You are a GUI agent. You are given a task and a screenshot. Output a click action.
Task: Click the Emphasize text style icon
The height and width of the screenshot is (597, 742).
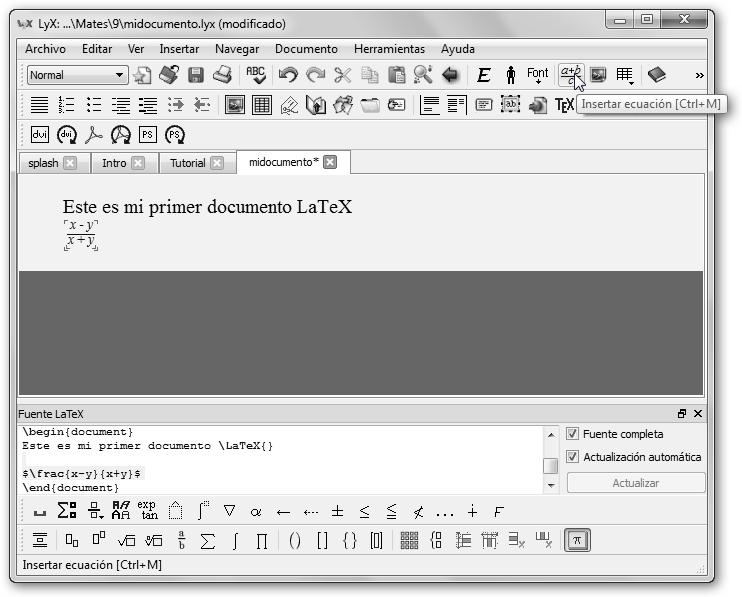coord(484,75)
